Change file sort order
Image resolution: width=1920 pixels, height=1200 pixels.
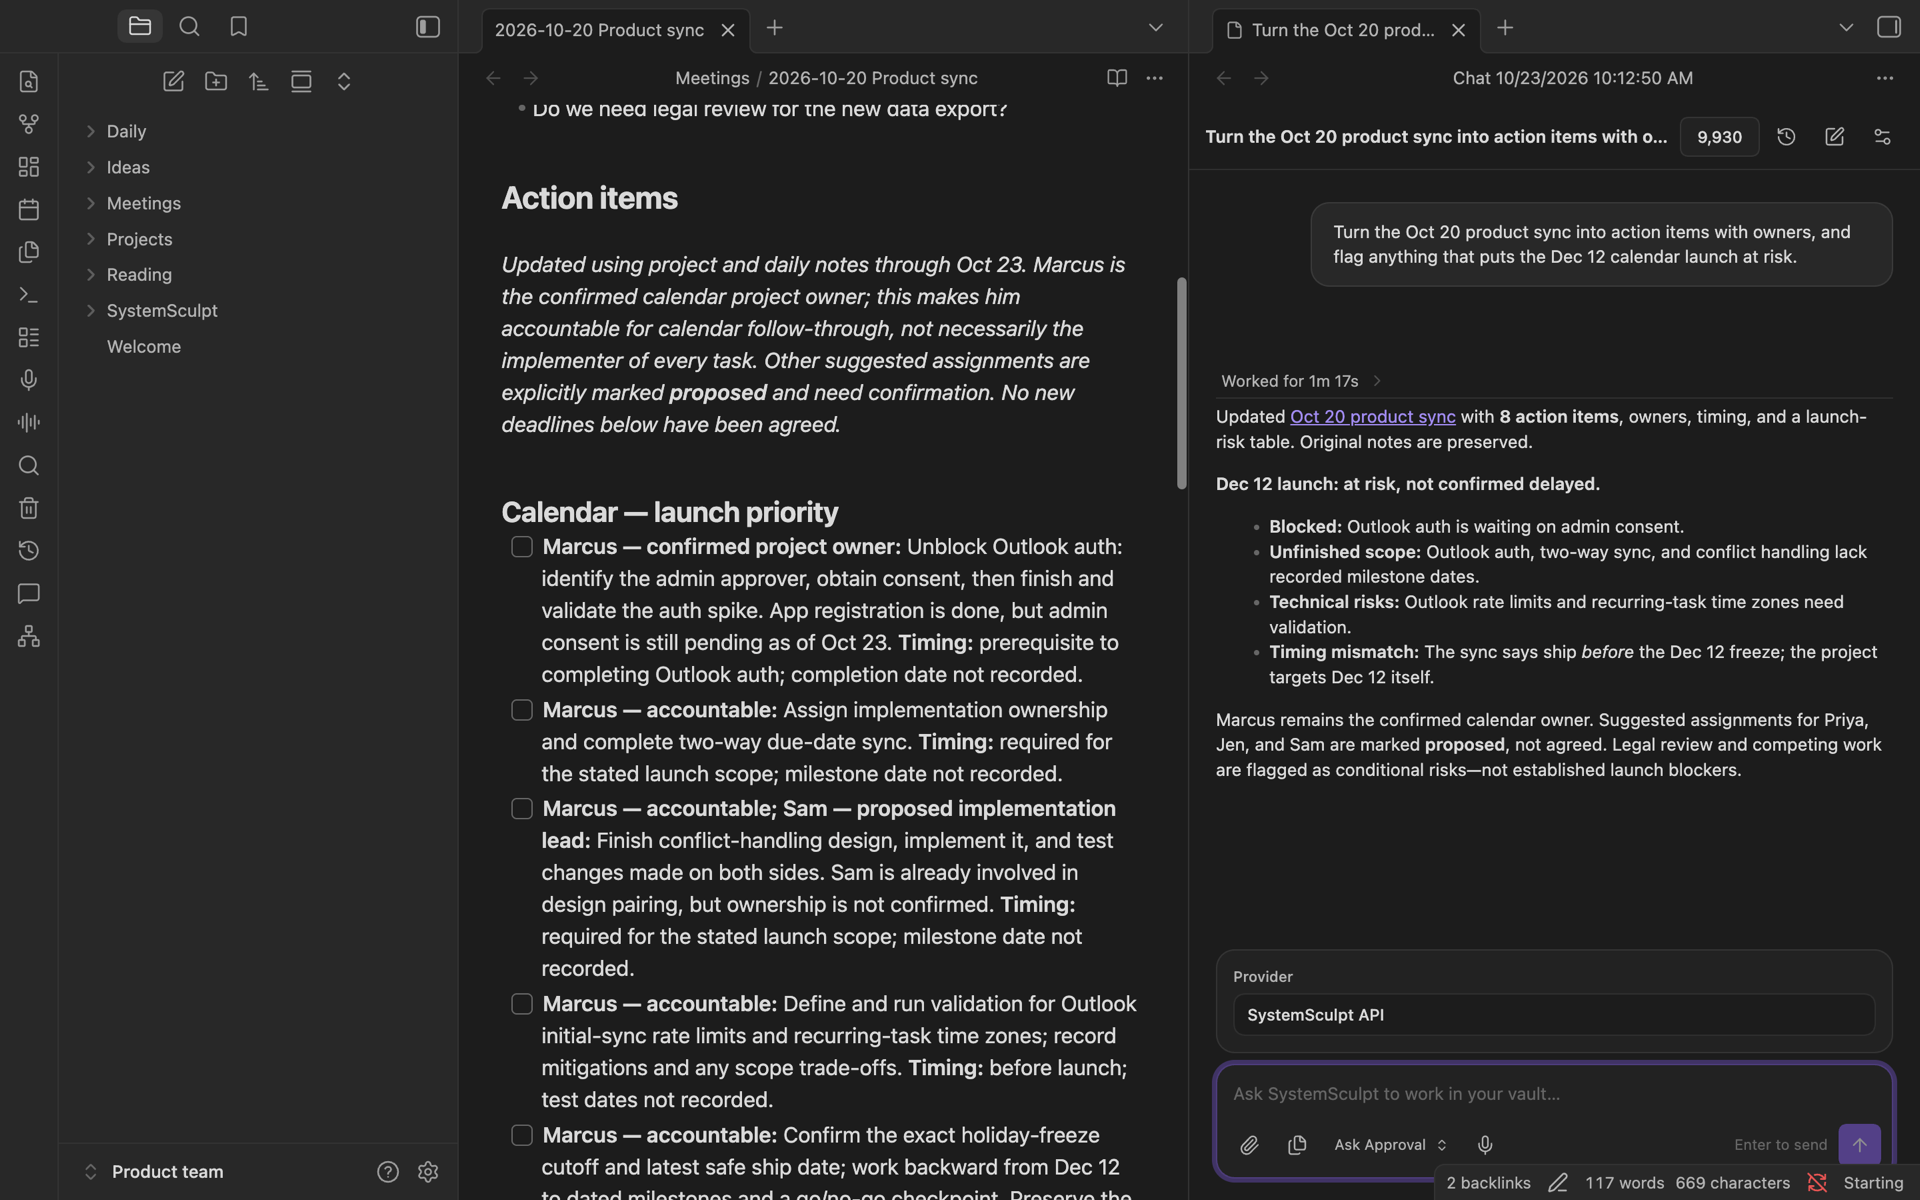pyautogui.click(x=258, y=82)
